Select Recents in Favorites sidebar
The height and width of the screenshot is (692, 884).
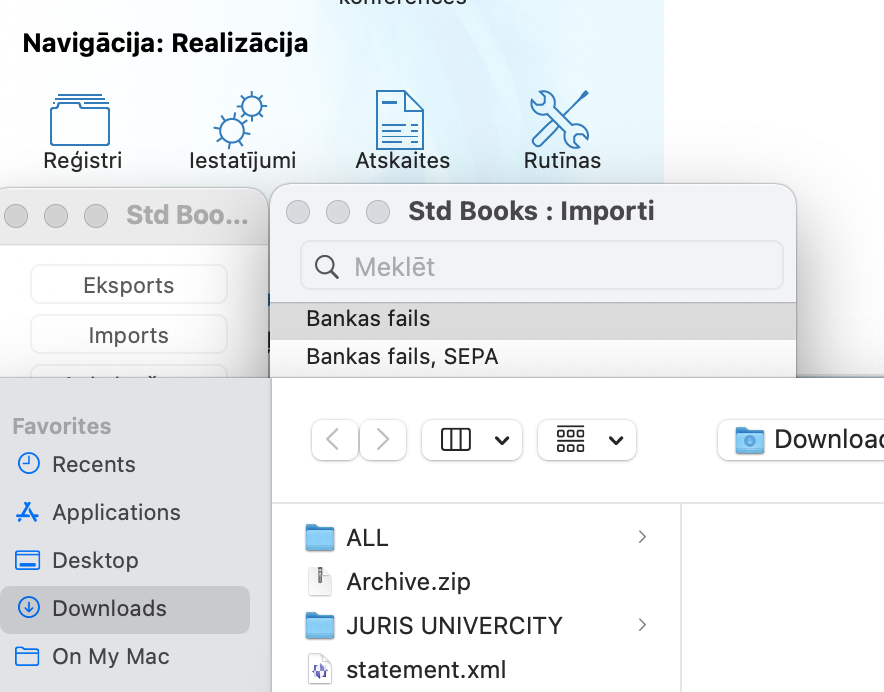click(93, 464)
